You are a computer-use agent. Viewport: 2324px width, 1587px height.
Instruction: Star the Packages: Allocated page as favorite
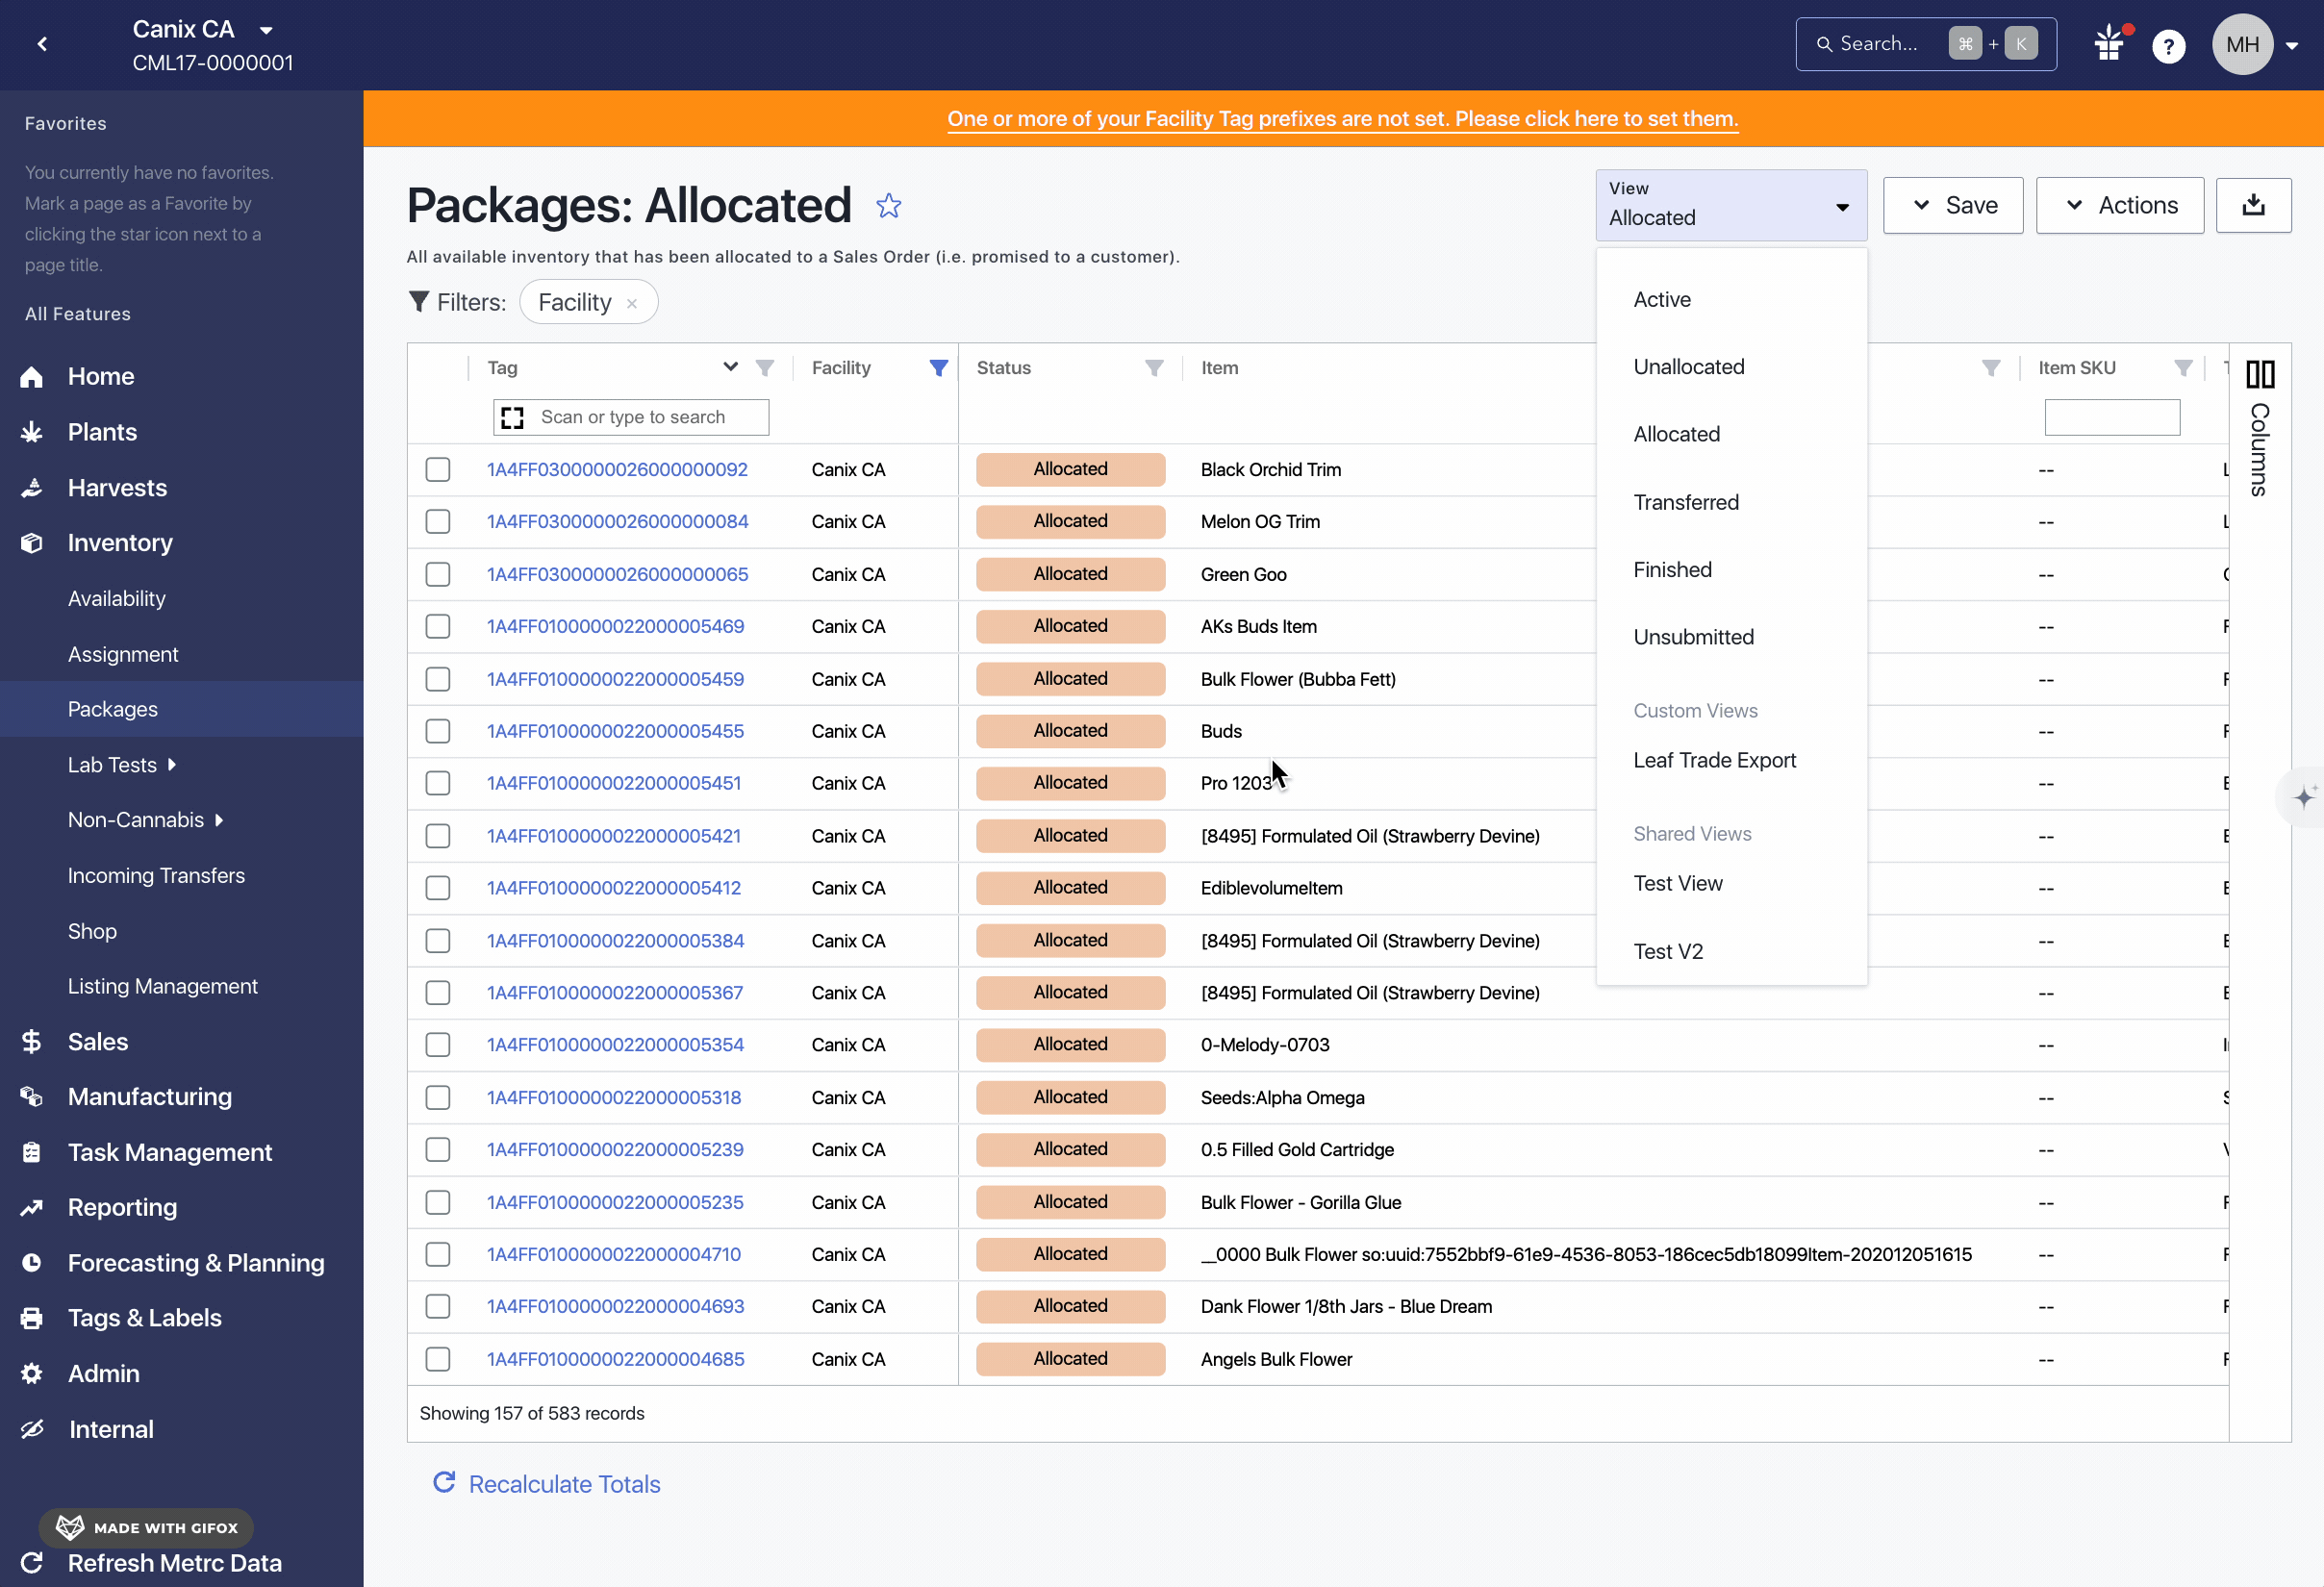[888, 205]
